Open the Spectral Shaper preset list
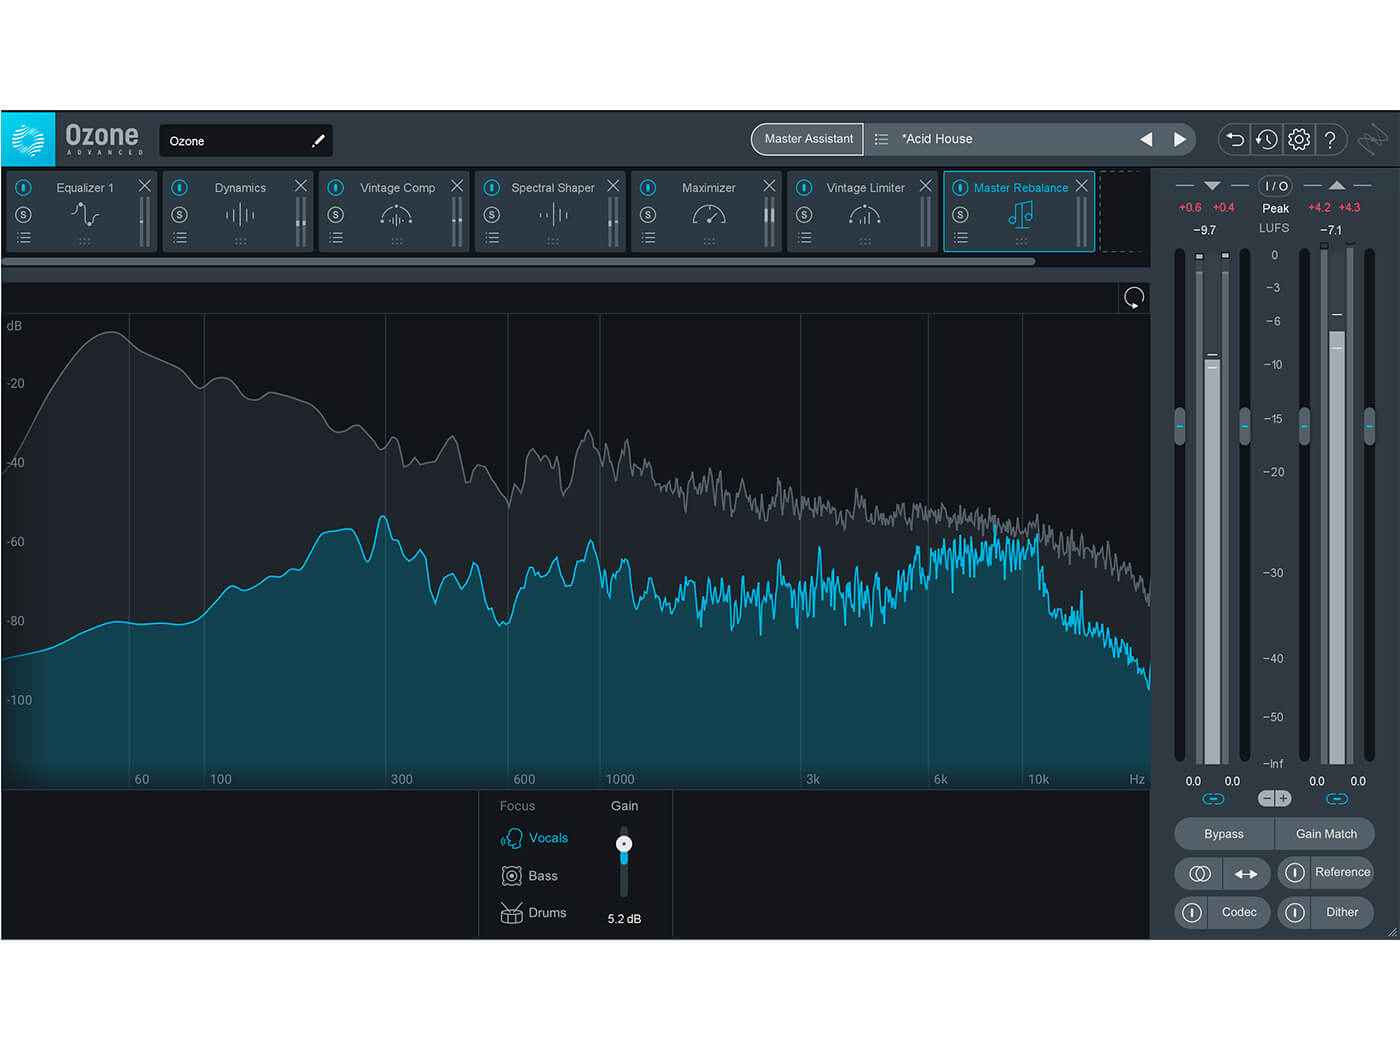The width and height of the screenshot is (1400, 1050). (x=492, y=238)
